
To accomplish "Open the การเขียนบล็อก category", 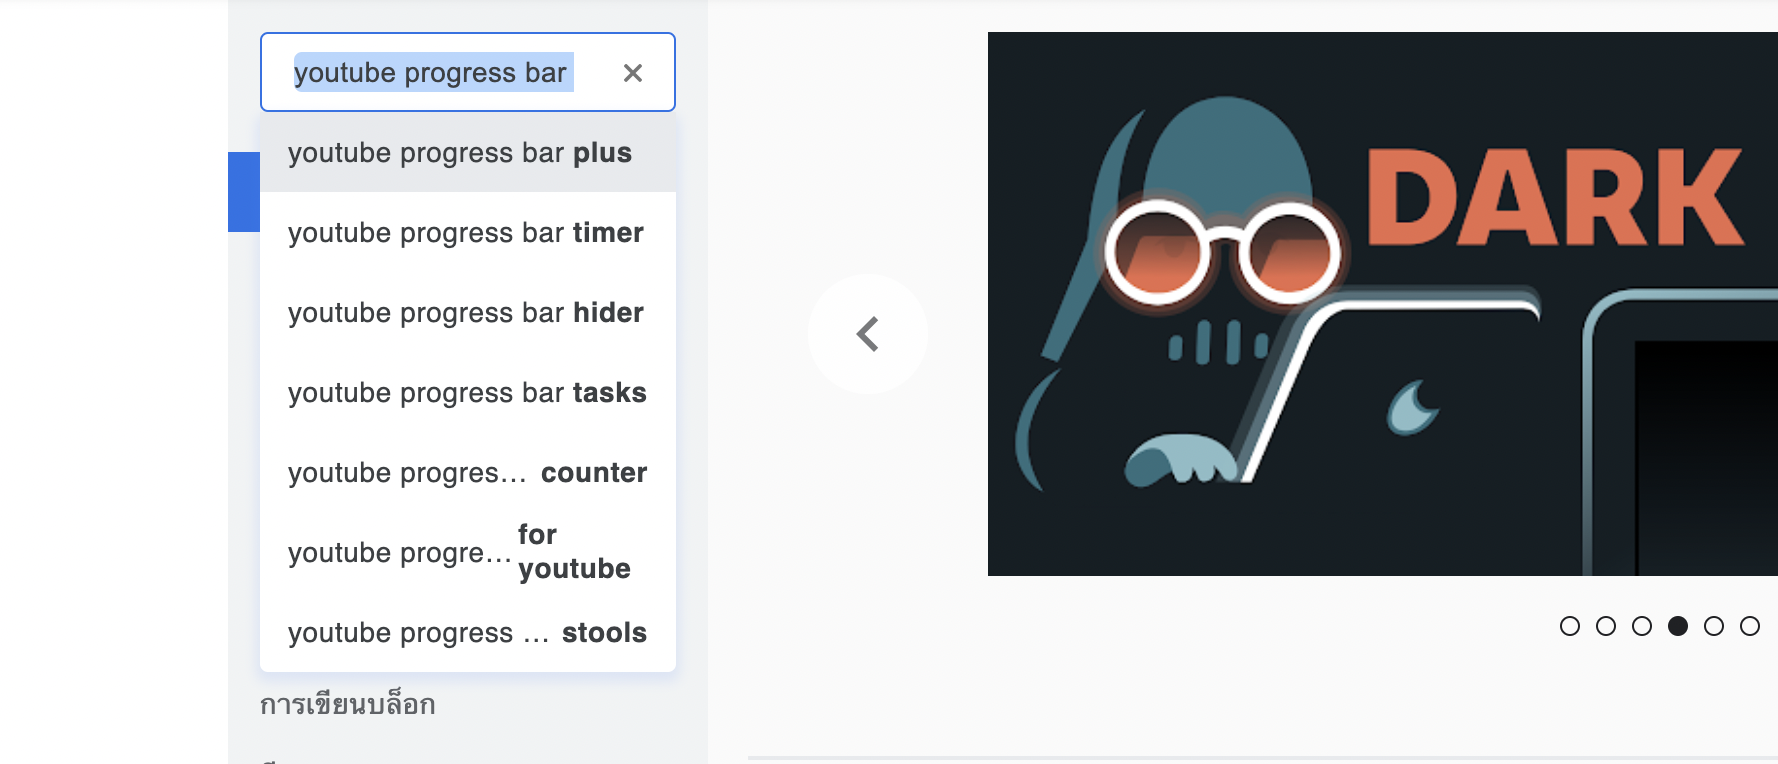I will coord(348,705).
